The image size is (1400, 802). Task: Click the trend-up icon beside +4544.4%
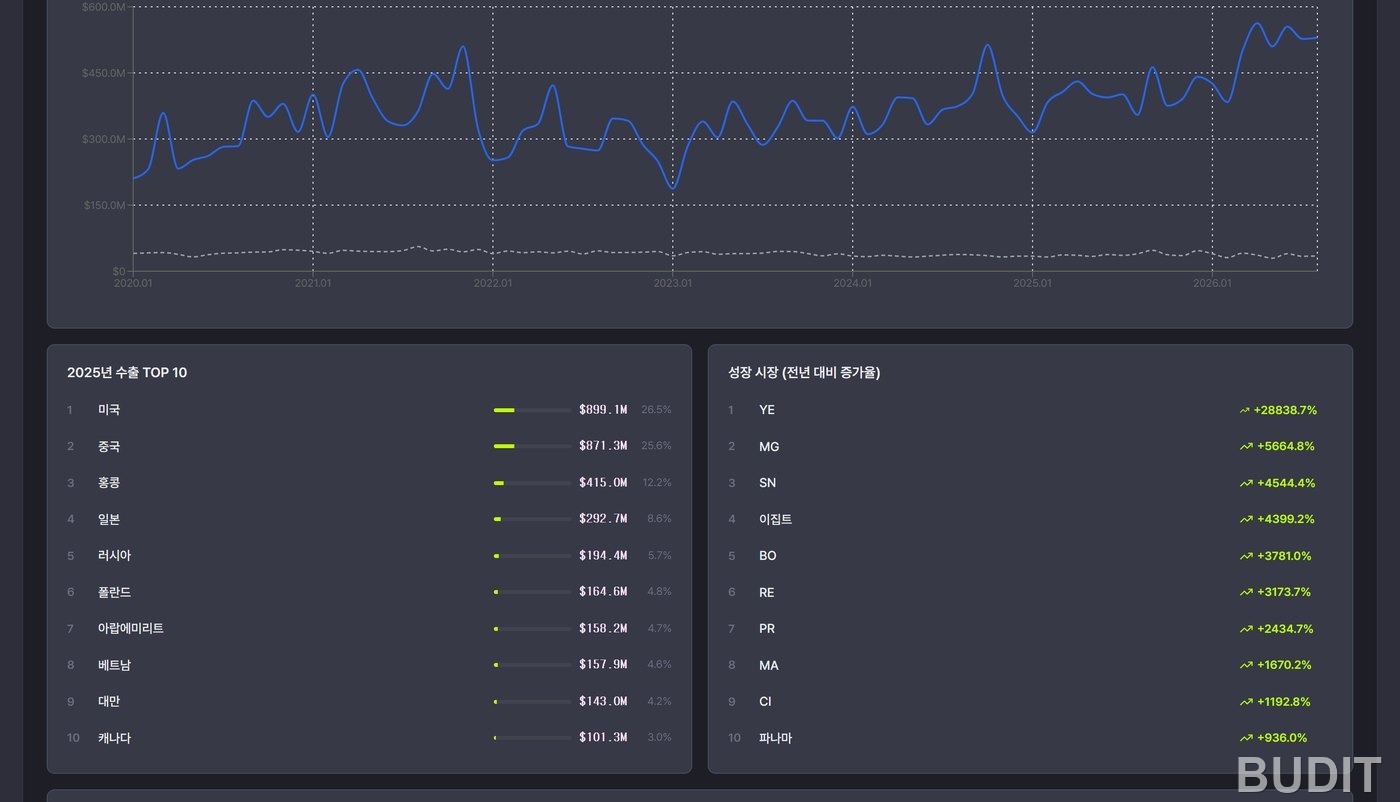1246,483
